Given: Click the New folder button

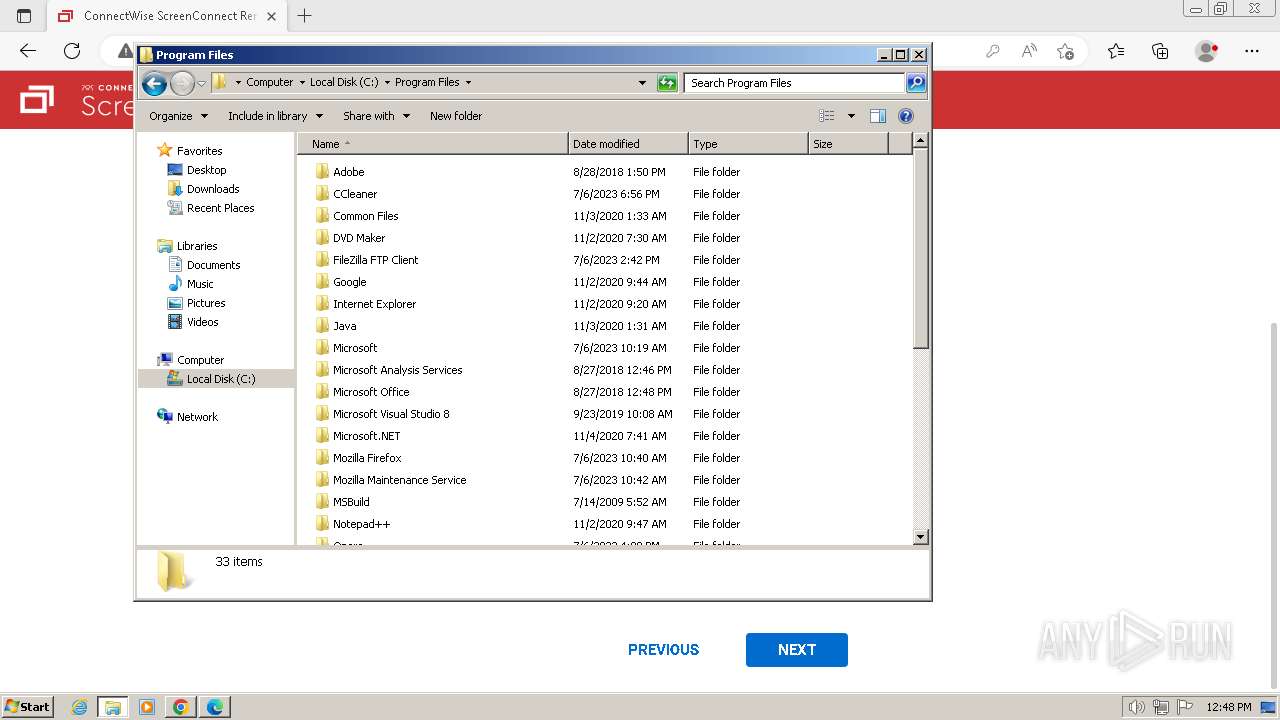Looking at the screenshot, I should click(x=456, y=116).
